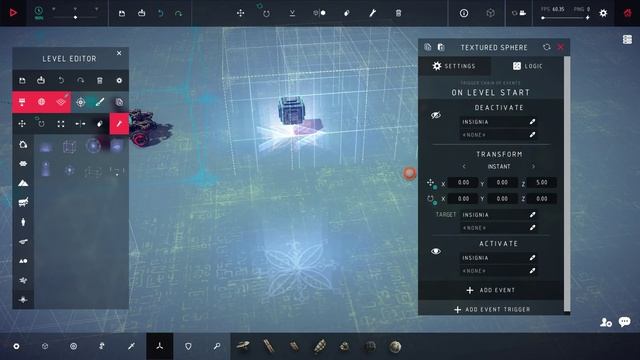Open Level Editor settings gear icon
This screenshot has width=640, height=360.
[119, 80]
